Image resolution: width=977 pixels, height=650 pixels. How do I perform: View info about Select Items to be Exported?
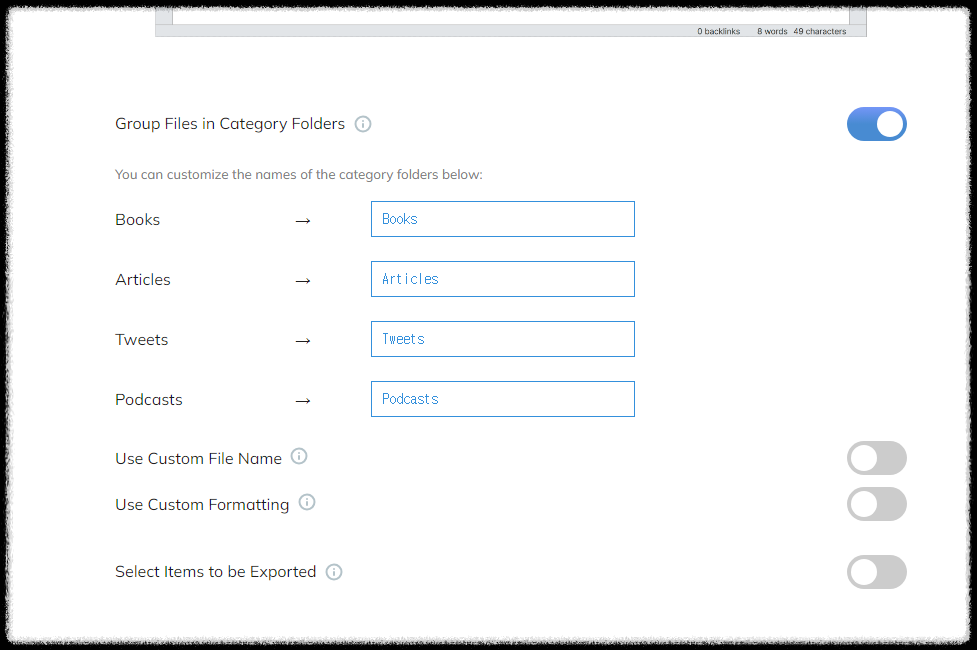[x=334, y=572]
